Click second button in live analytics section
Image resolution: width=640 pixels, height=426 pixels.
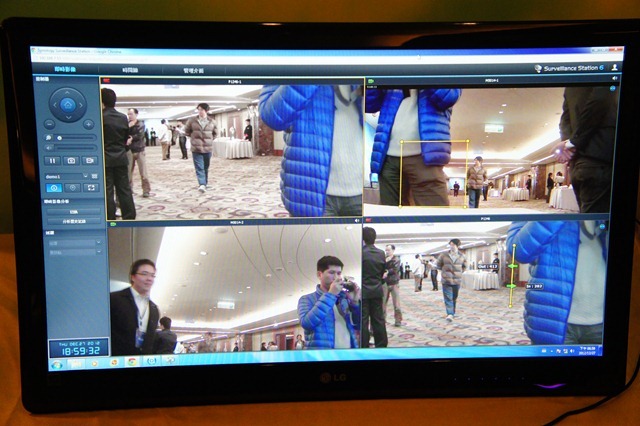(x=74, y=222)
